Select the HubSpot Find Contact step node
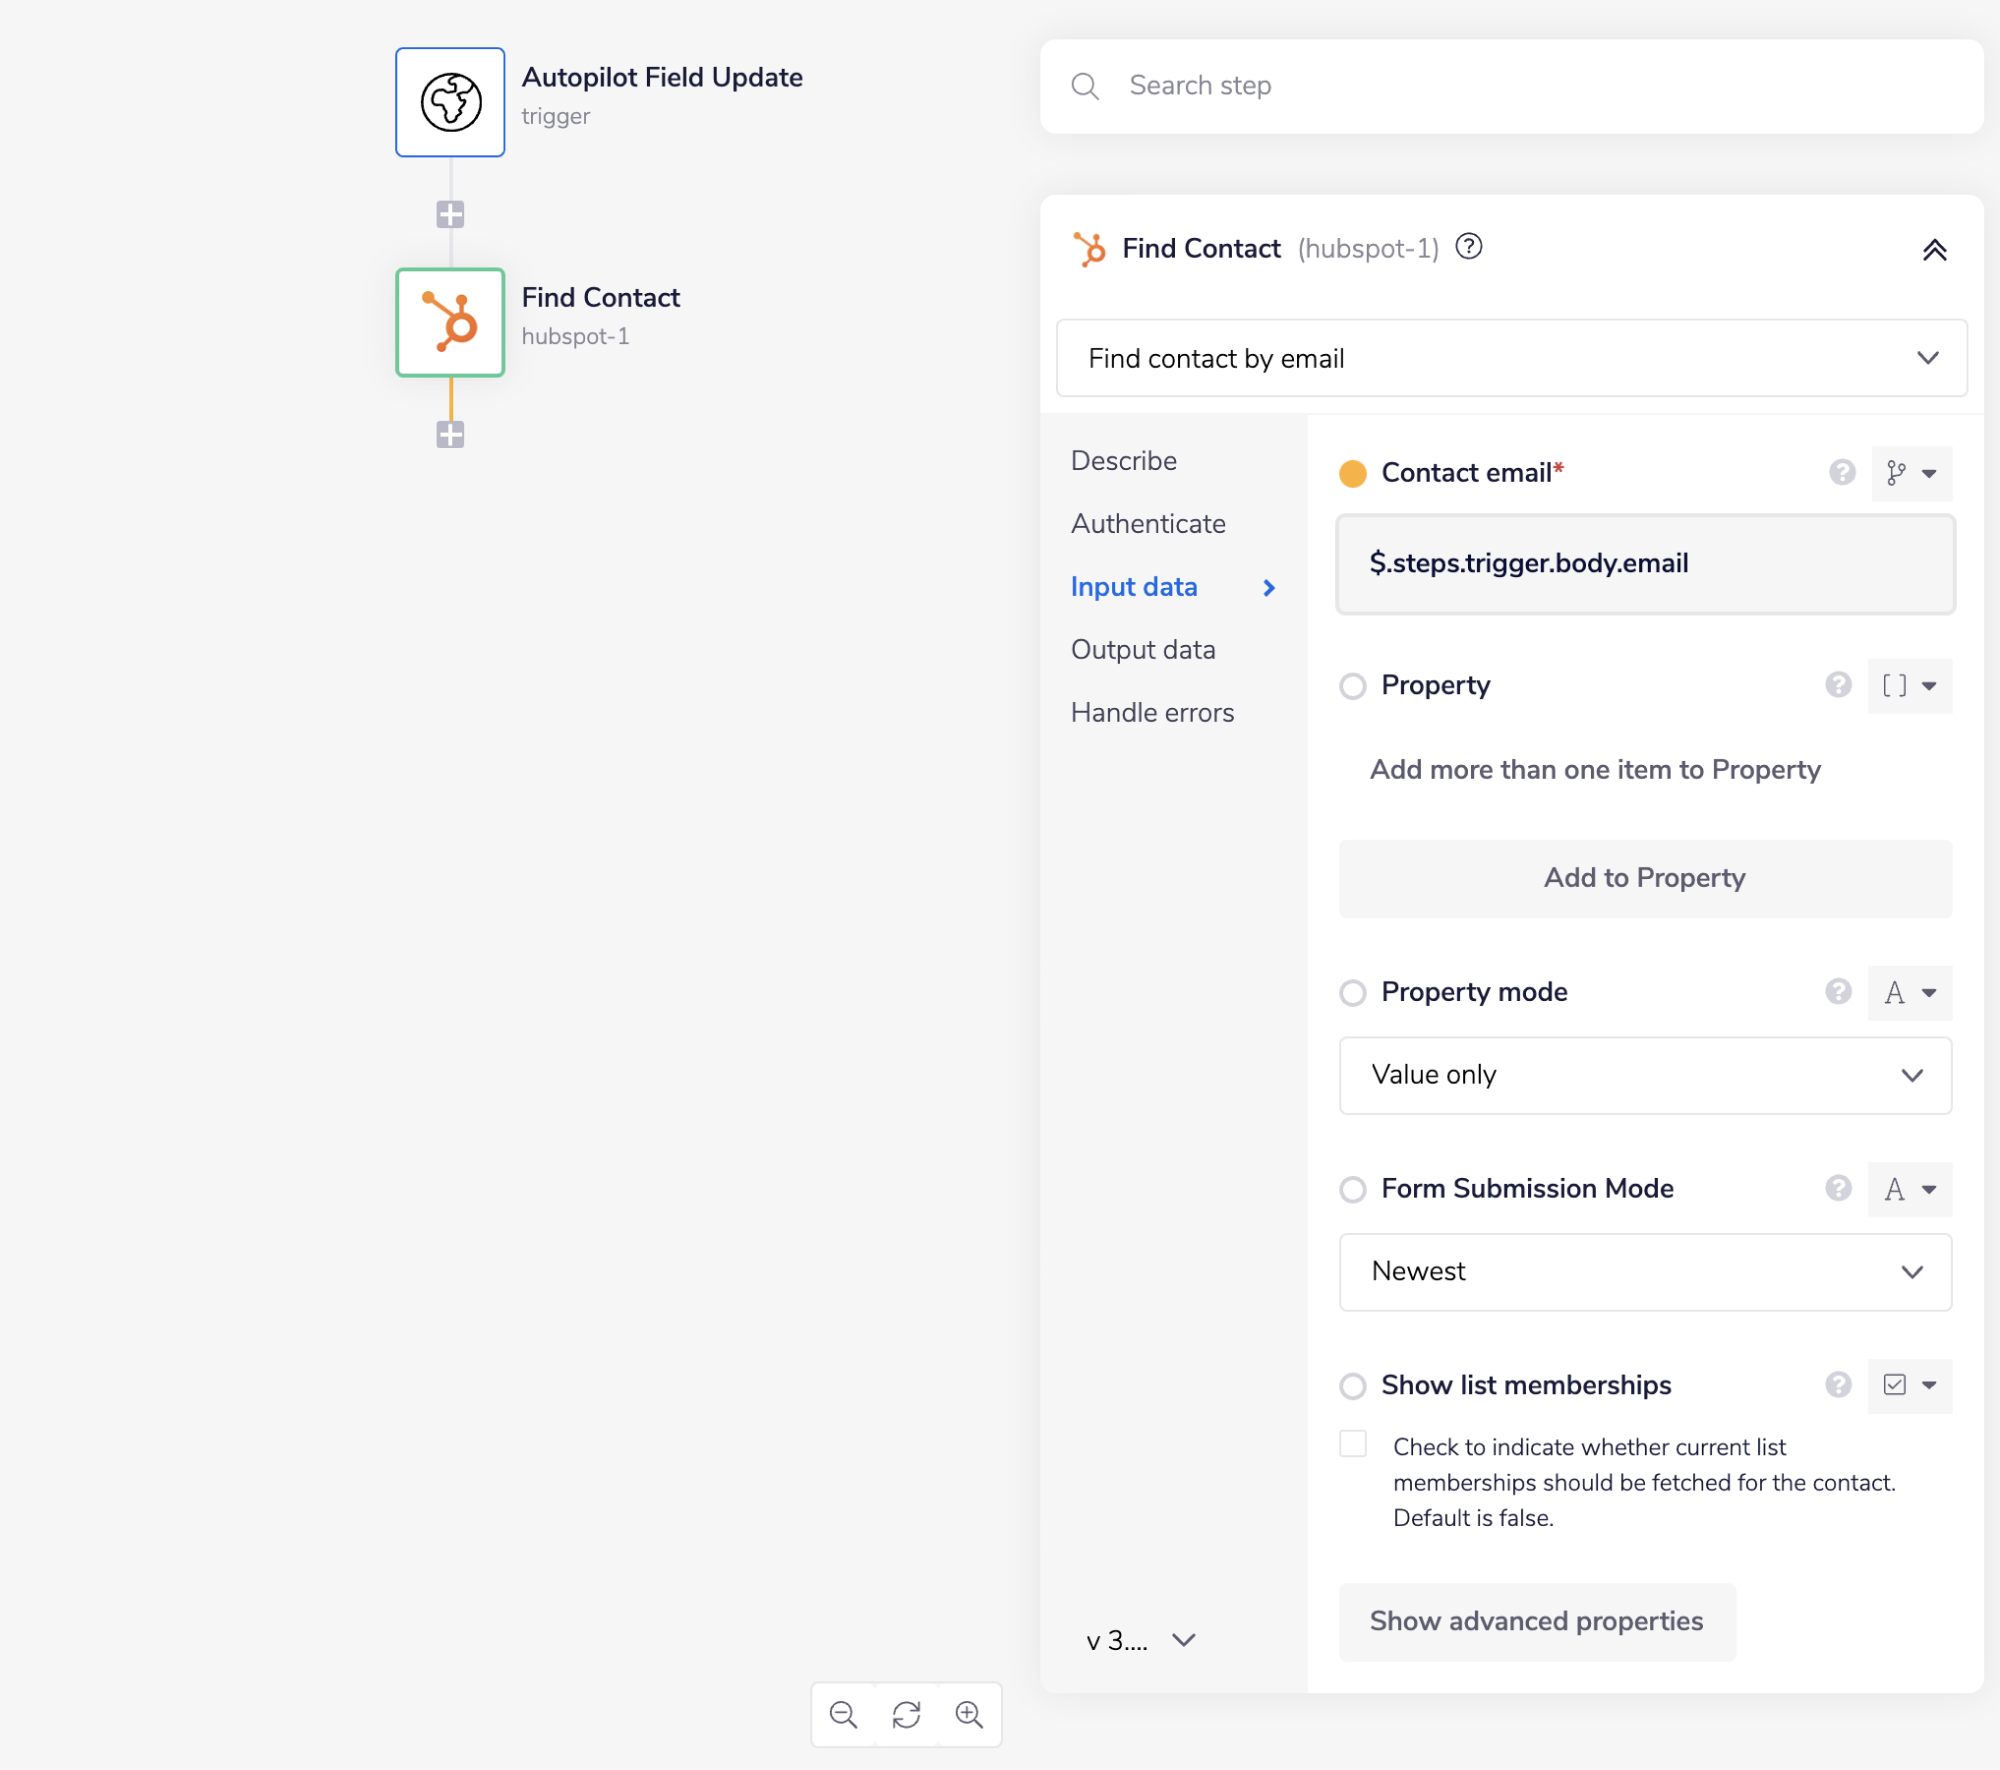This screenshot has height=1770, width=2000. [450, 322]
